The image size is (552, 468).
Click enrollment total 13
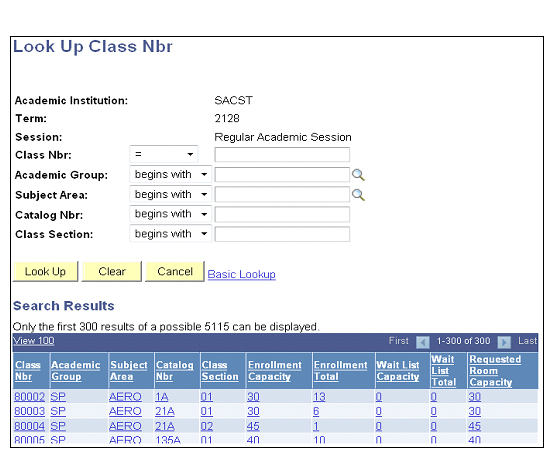319,397
